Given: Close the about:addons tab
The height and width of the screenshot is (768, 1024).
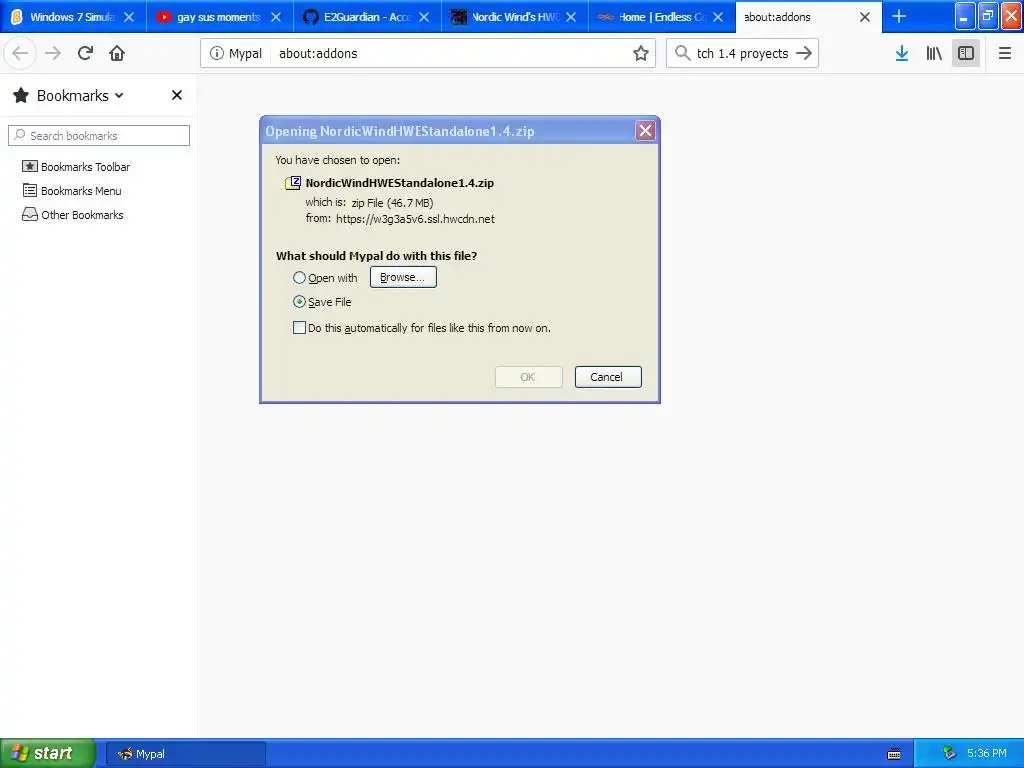Looking at the screenshot, I should pos(865,17).
